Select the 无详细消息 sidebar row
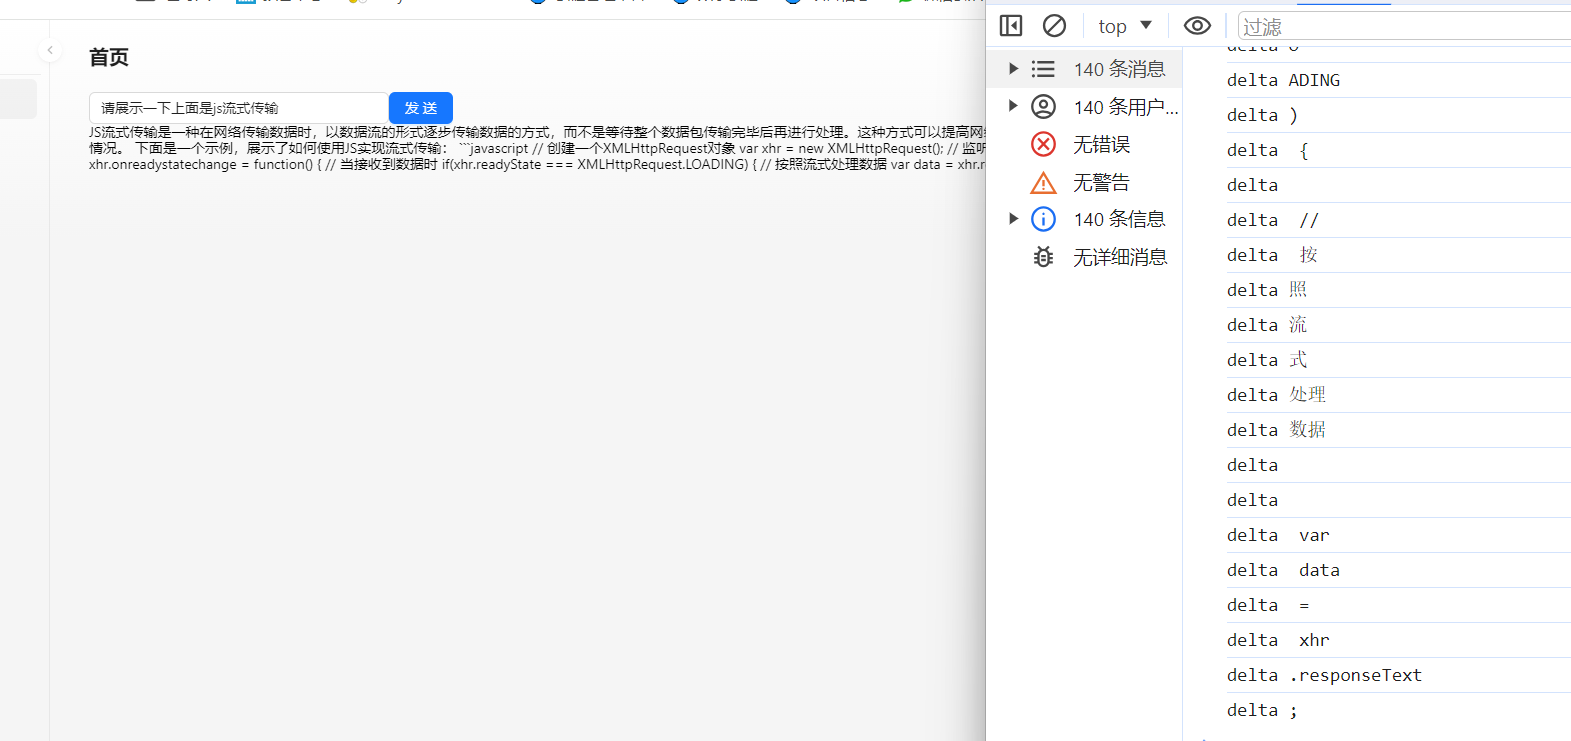 coord(1084,257)
